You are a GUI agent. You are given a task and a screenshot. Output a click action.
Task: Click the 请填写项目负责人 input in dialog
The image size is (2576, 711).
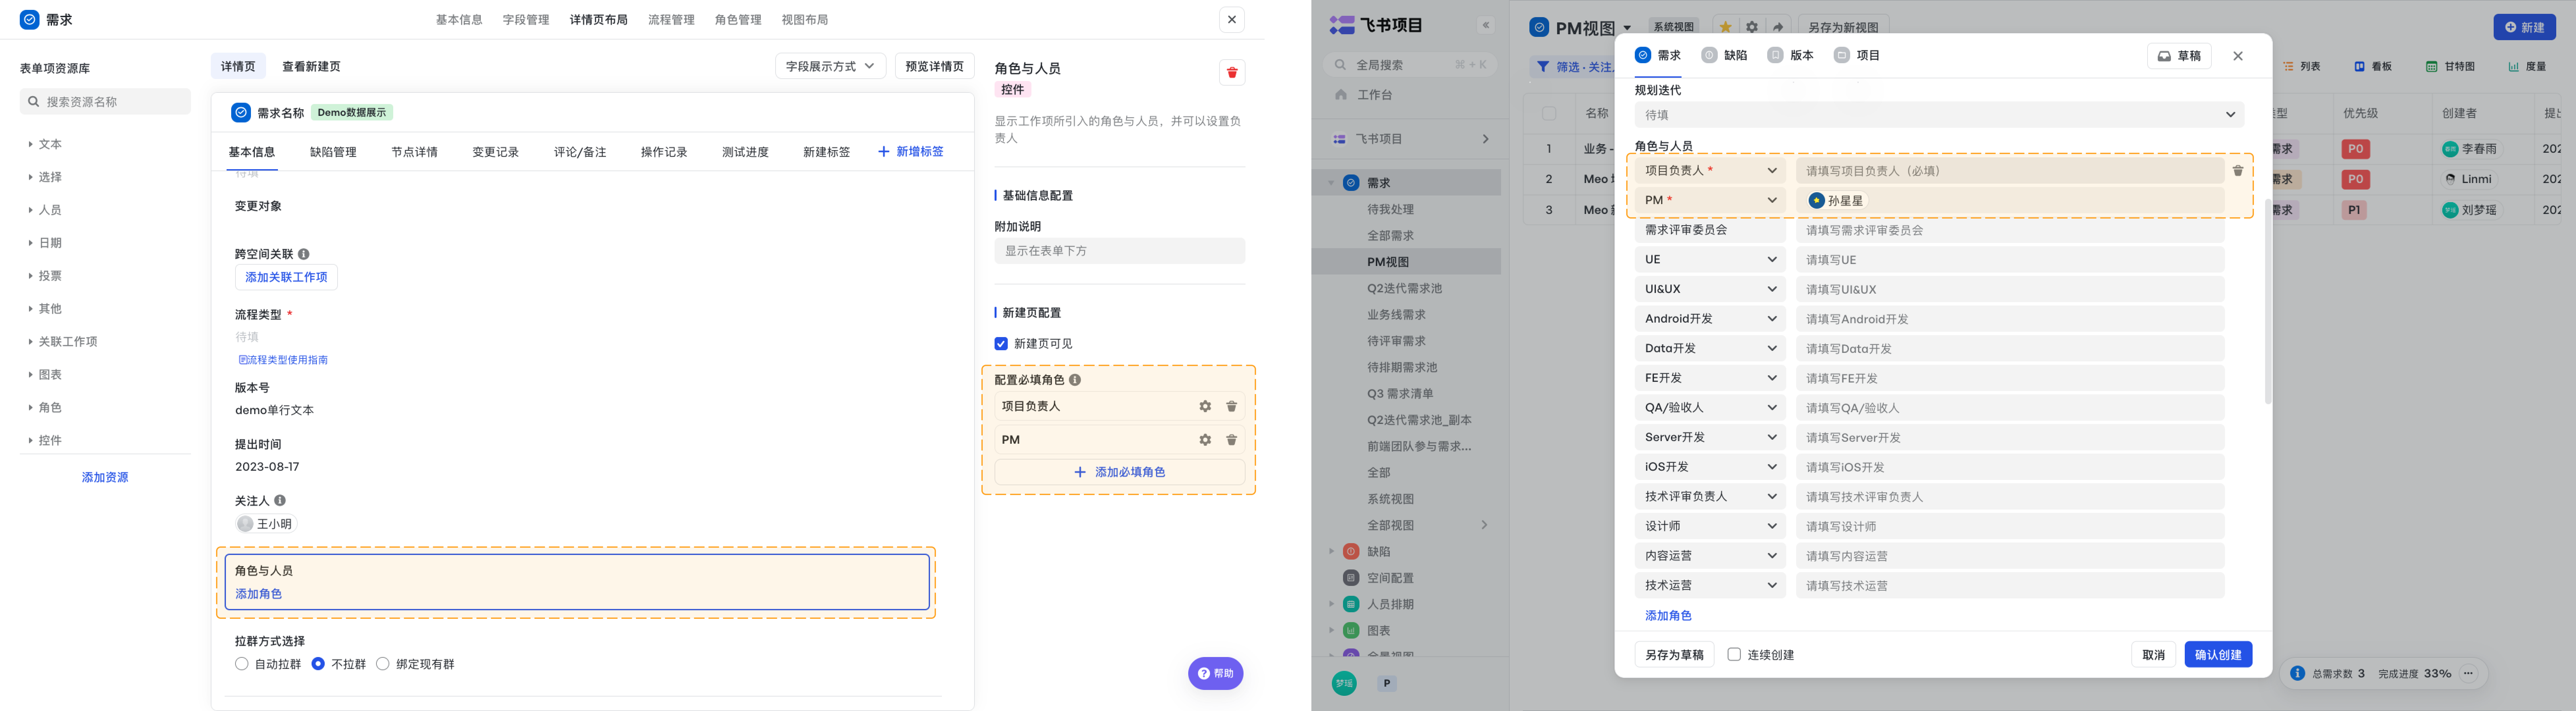pos(2010,171)
